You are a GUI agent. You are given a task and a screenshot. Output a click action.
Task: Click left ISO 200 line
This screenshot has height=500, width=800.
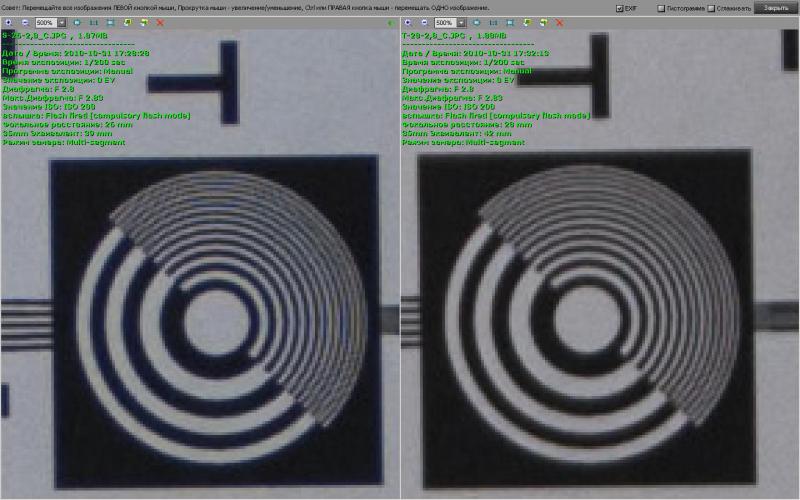[x=48, y=107]
